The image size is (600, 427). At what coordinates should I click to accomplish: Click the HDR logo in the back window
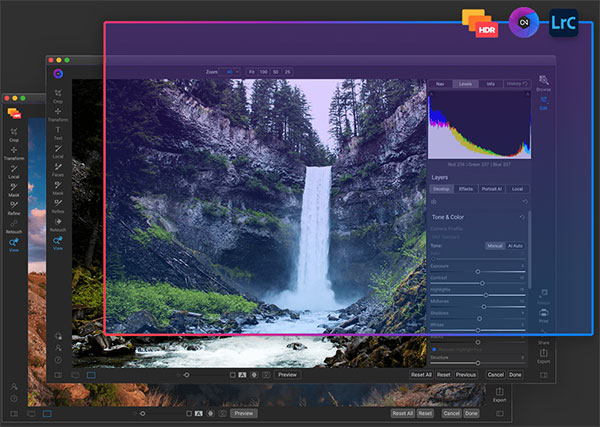[x=14, y=113]
